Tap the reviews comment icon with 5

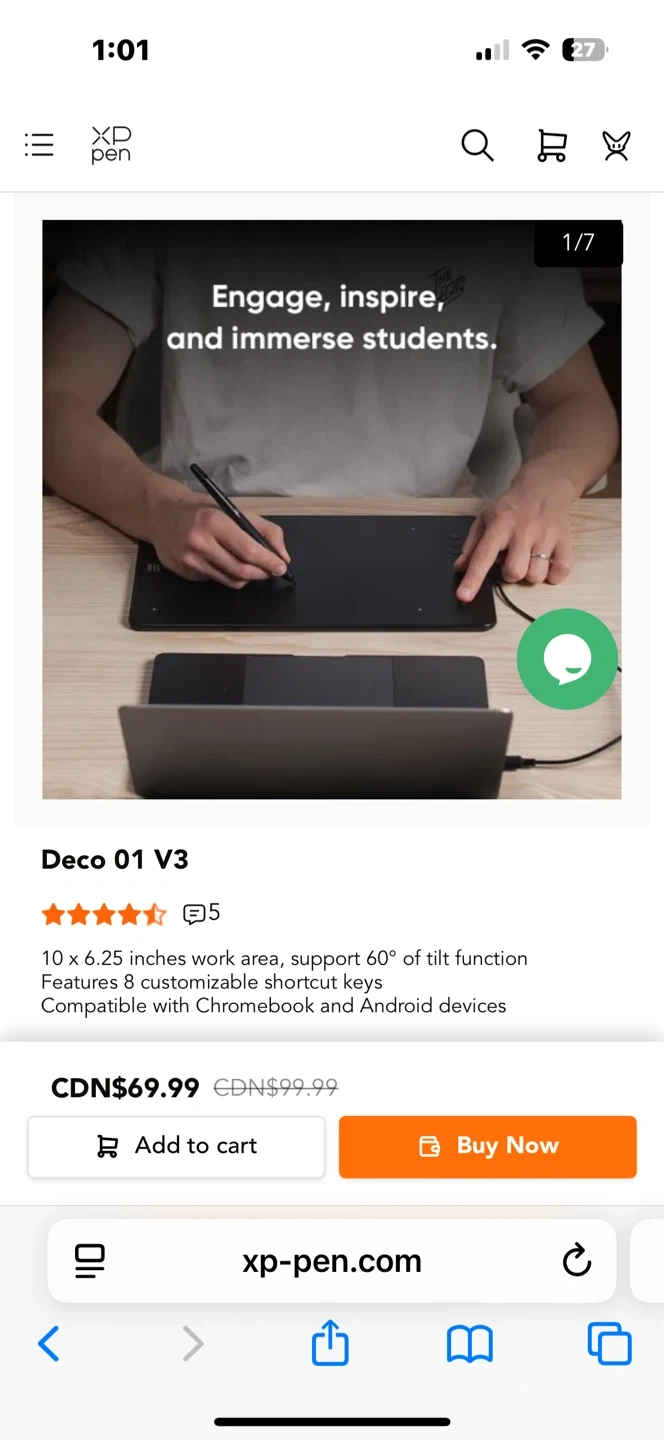[x=201, y=913]
